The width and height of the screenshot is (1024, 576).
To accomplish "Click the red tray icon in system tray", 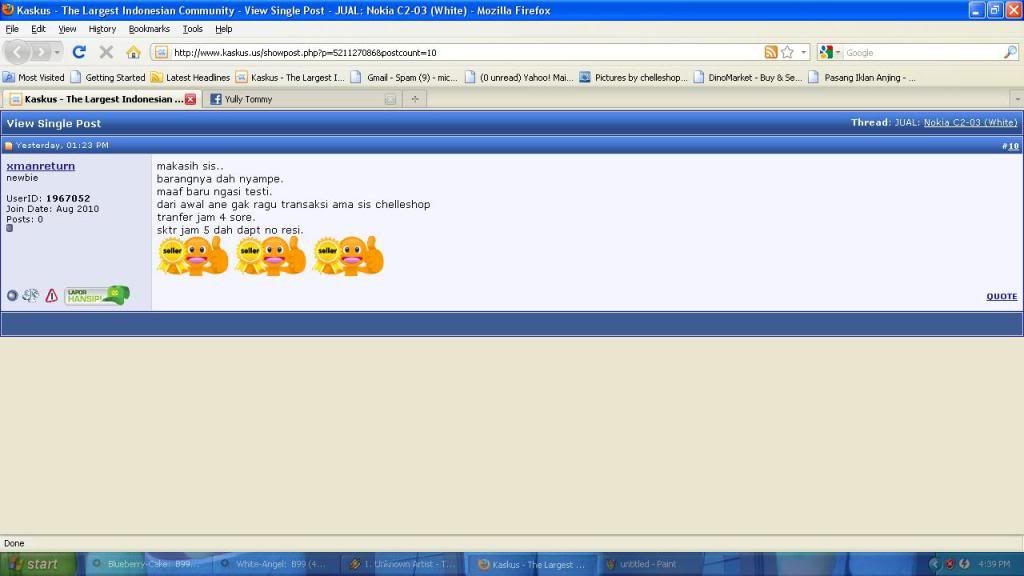I will tap(950, 564).
